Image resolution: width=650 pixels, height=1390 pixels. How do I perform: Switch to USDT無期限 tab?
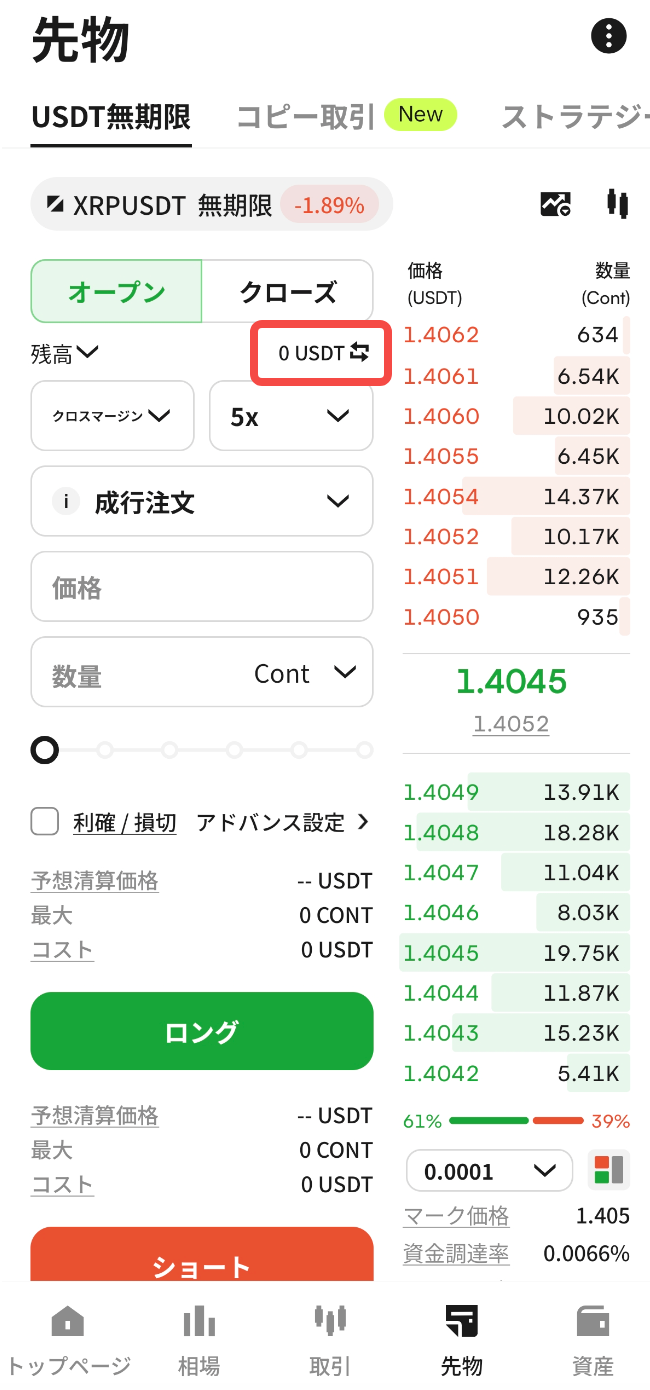pos(111,117)
